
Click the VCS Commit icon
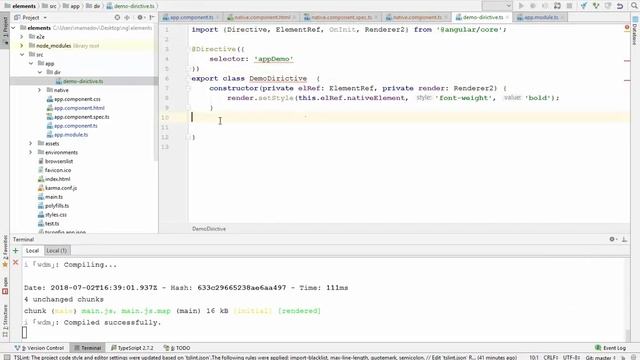pyautogui.click(x=596, y=6)
